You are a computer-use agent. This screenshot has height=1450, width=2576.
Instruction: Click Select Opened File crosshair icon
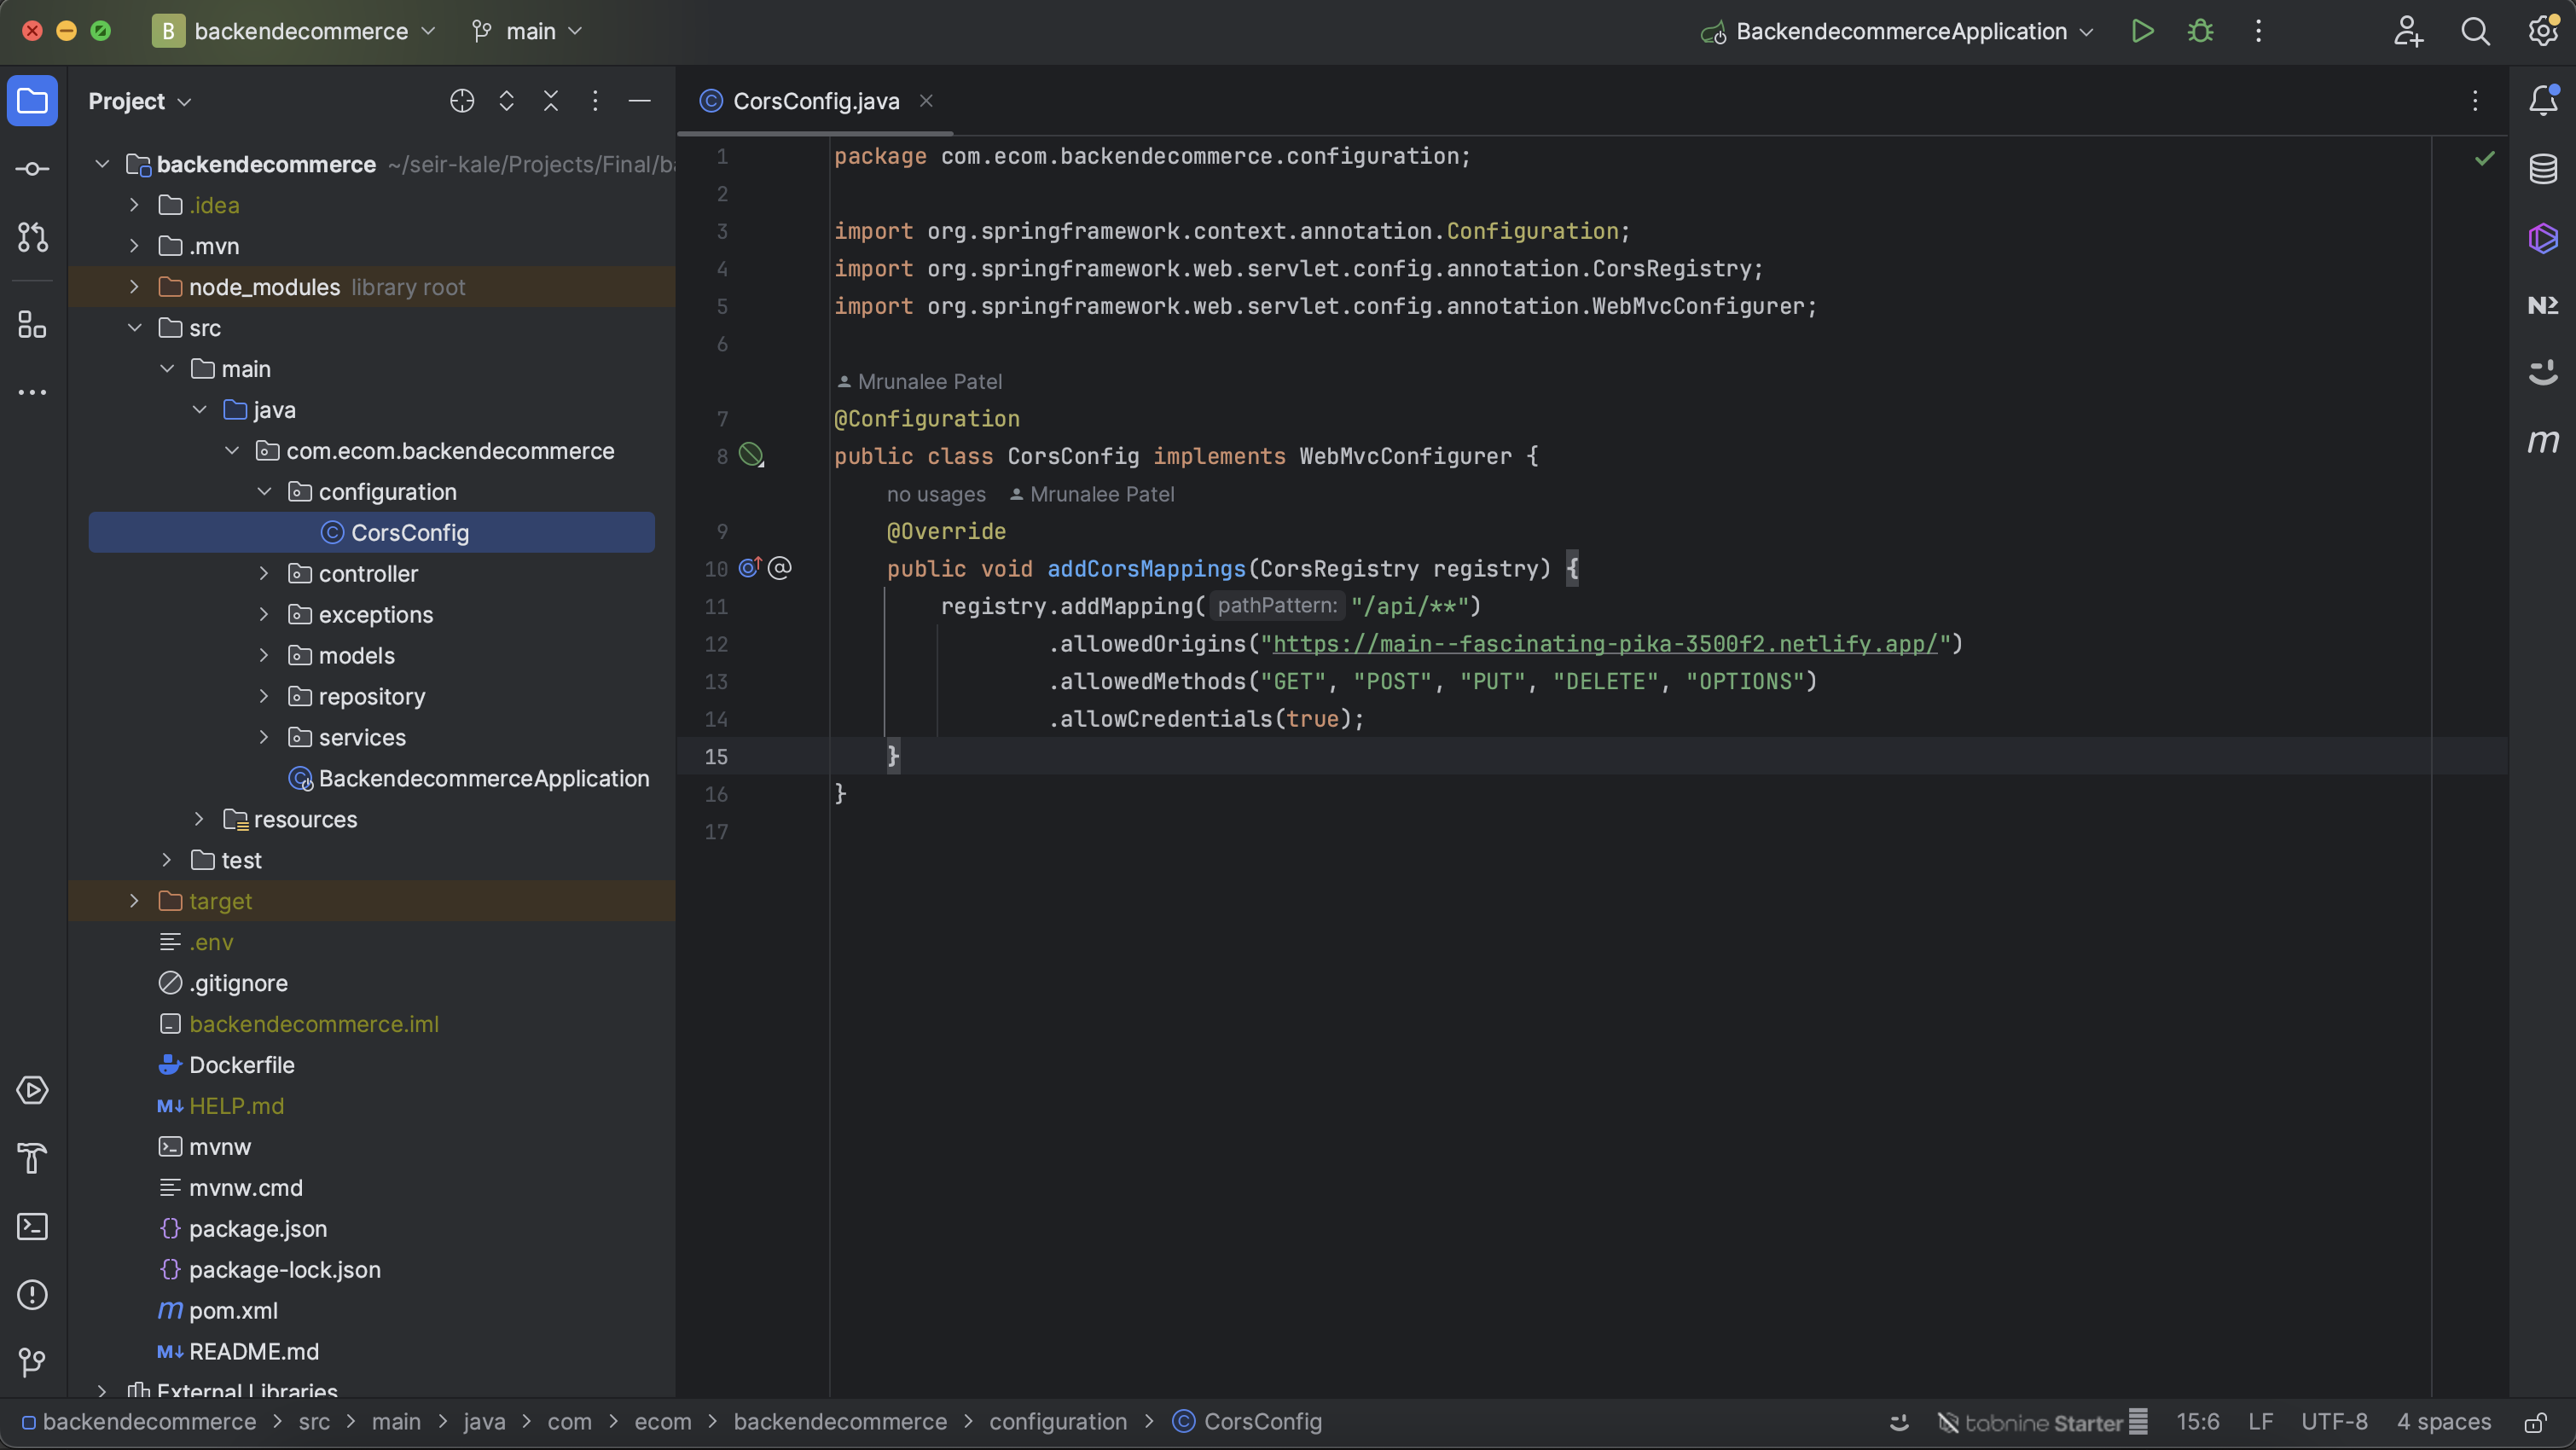pos(462,101)
